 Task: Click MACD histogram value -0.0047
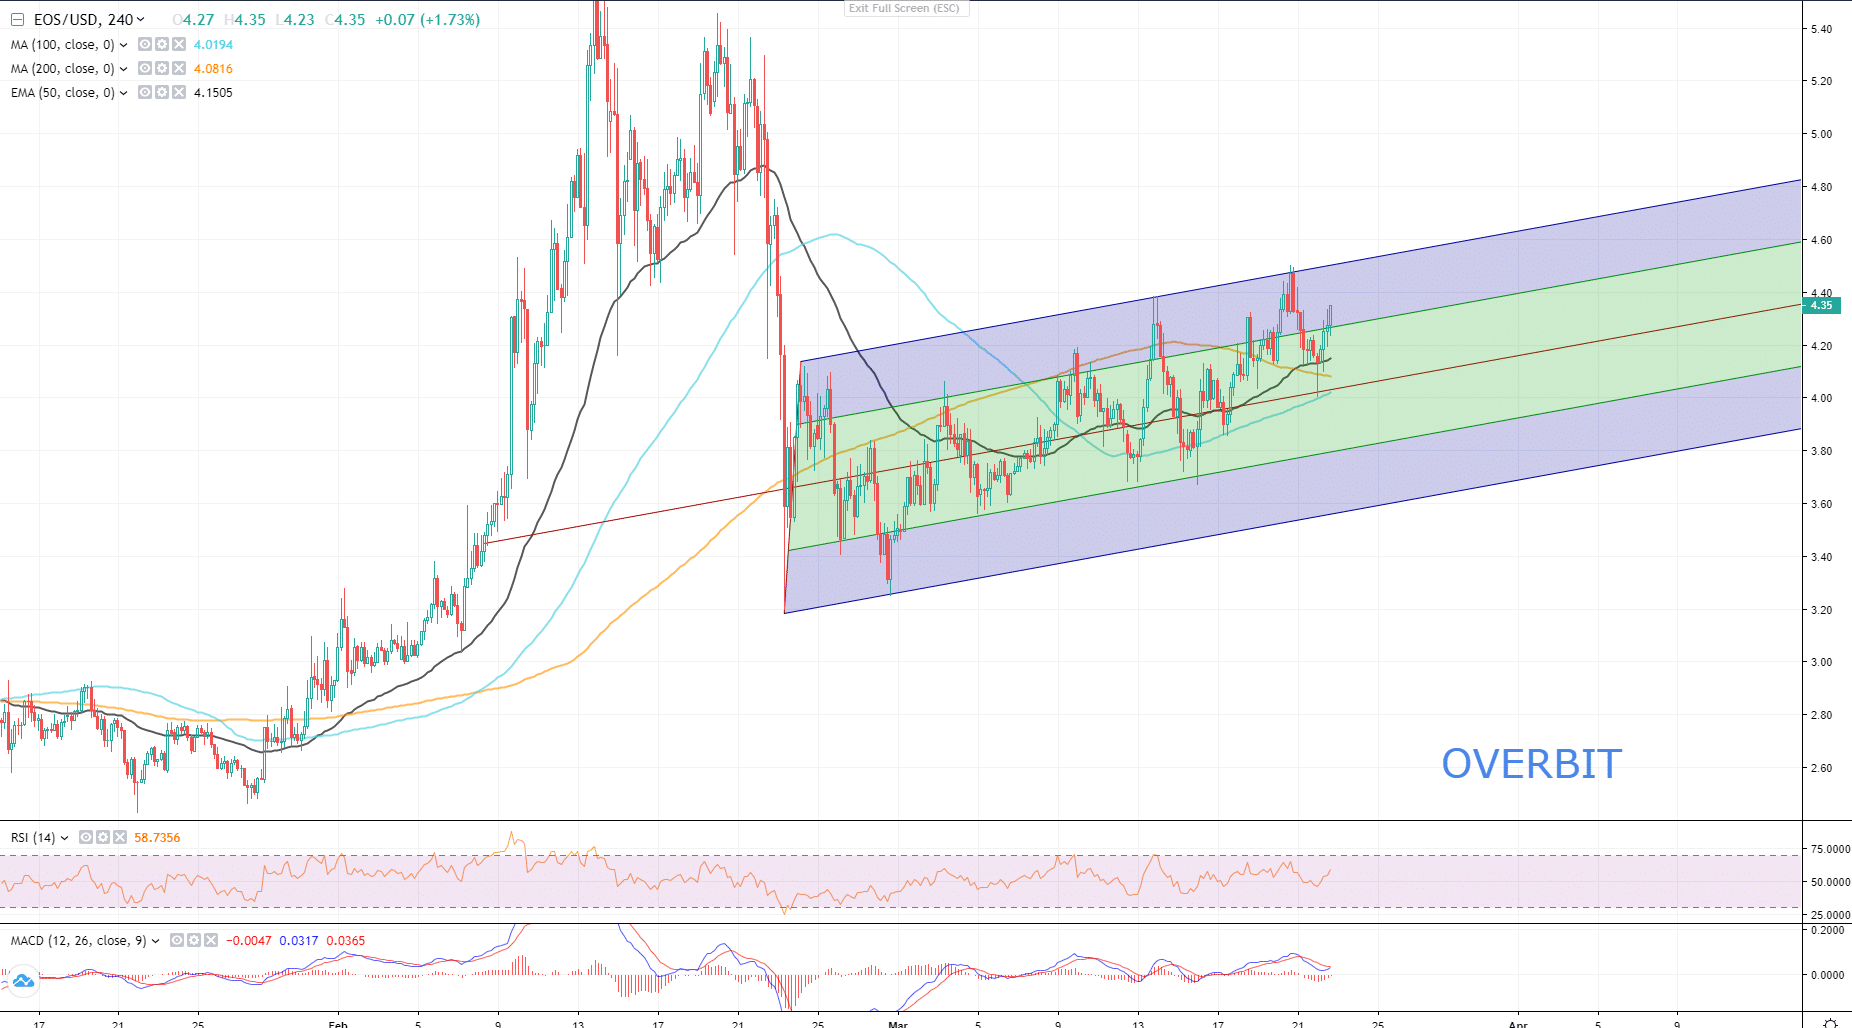point(248,941)
